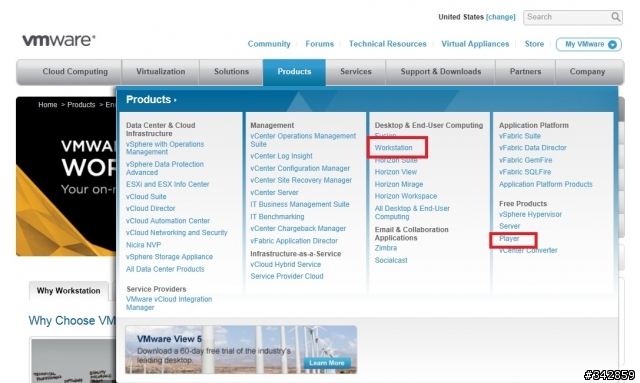640x383 pixels.
Task: Open vSphere Data Protection Advanced
Action: point(165,168)
